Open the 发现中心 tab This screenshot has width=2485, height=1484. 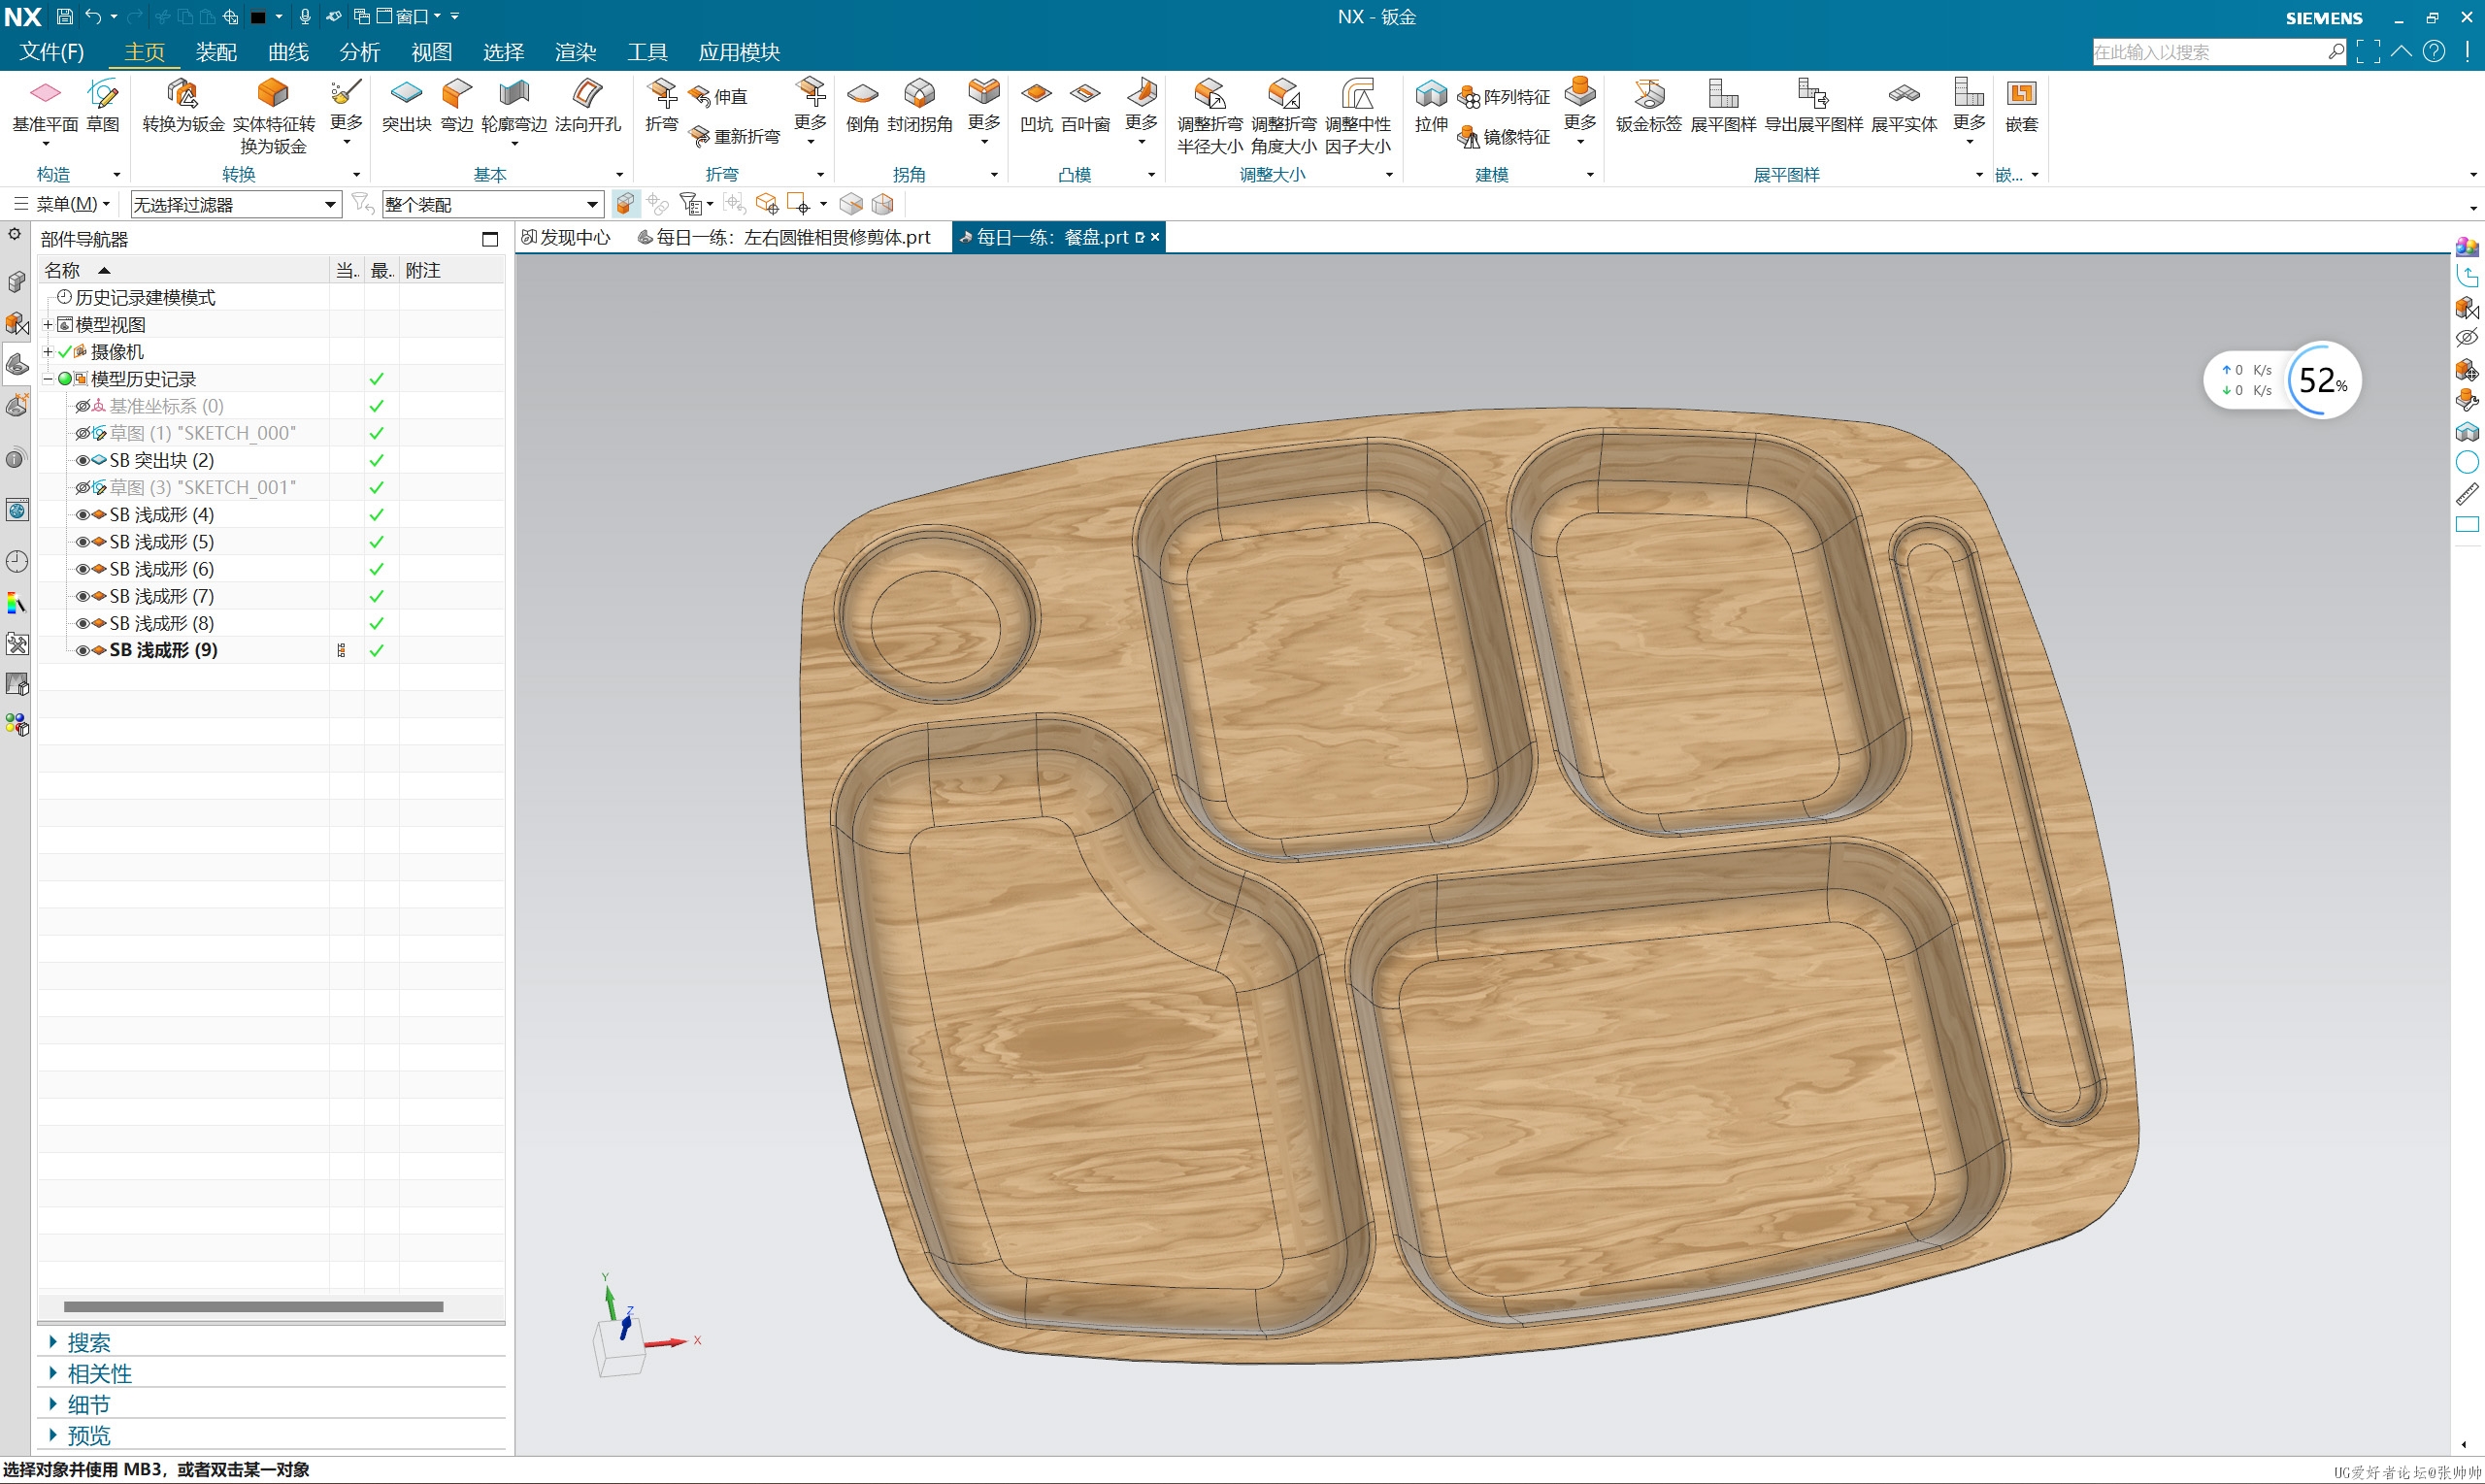566,238
